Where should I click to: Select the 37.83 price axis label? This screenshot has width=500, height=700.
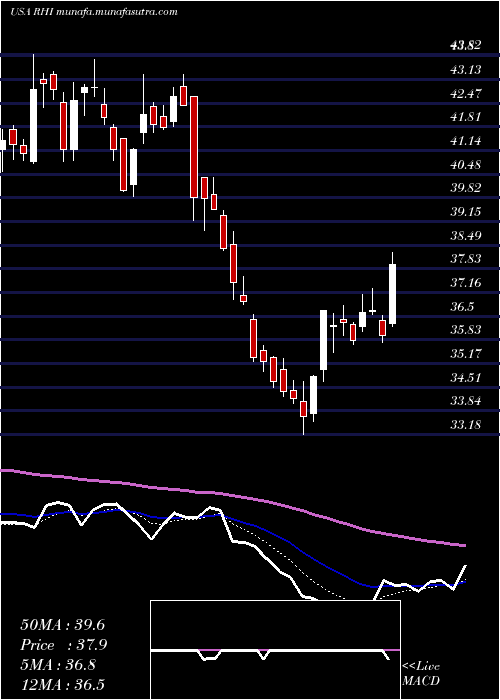[466, 259]
